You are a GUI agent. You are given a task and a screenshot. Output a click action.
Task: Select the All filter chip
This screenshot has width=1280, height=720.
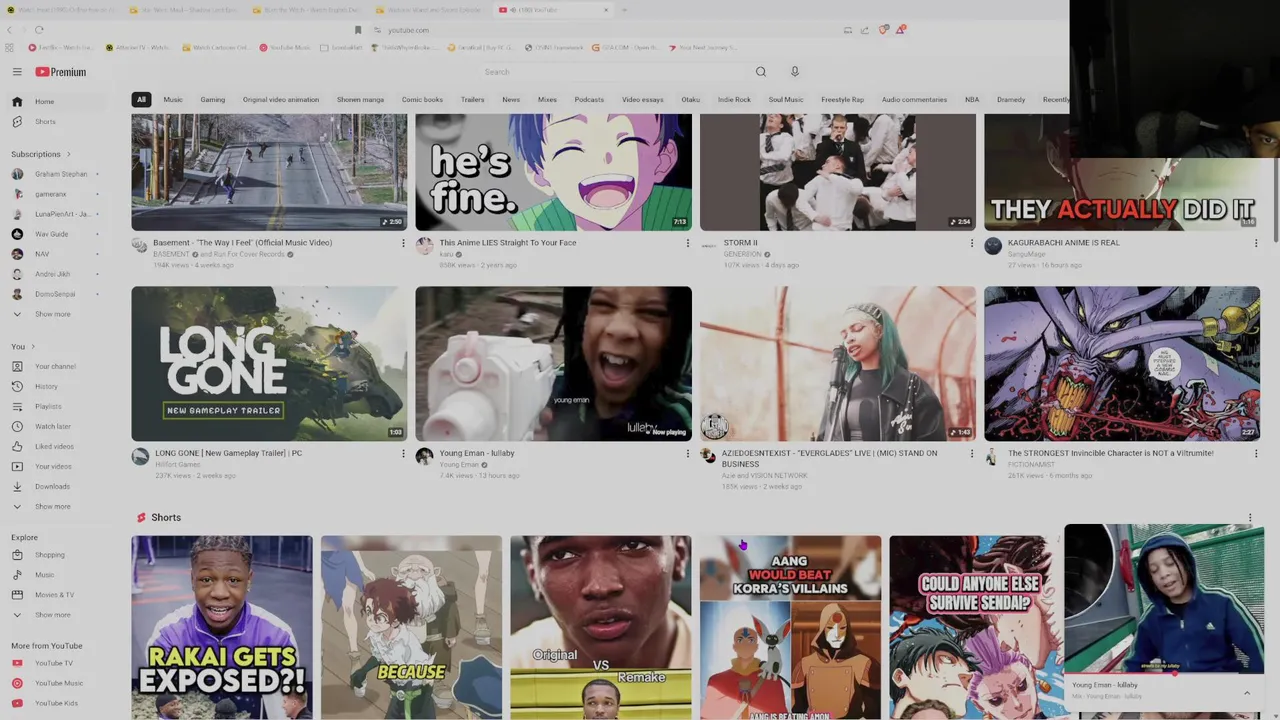pos(141,100)
